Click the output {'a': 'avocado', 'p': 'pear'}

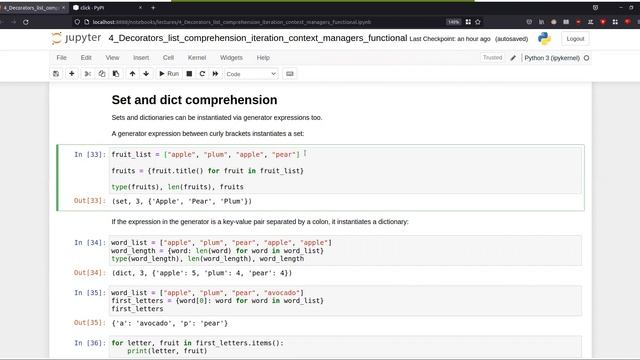pos(169,323)
